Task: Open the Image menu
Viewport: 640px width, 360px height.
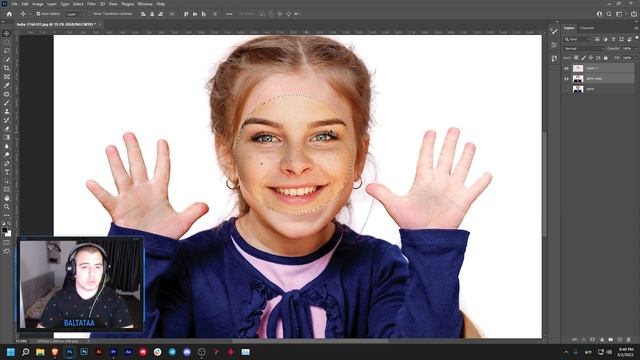Action: click(x=38, y=4)
